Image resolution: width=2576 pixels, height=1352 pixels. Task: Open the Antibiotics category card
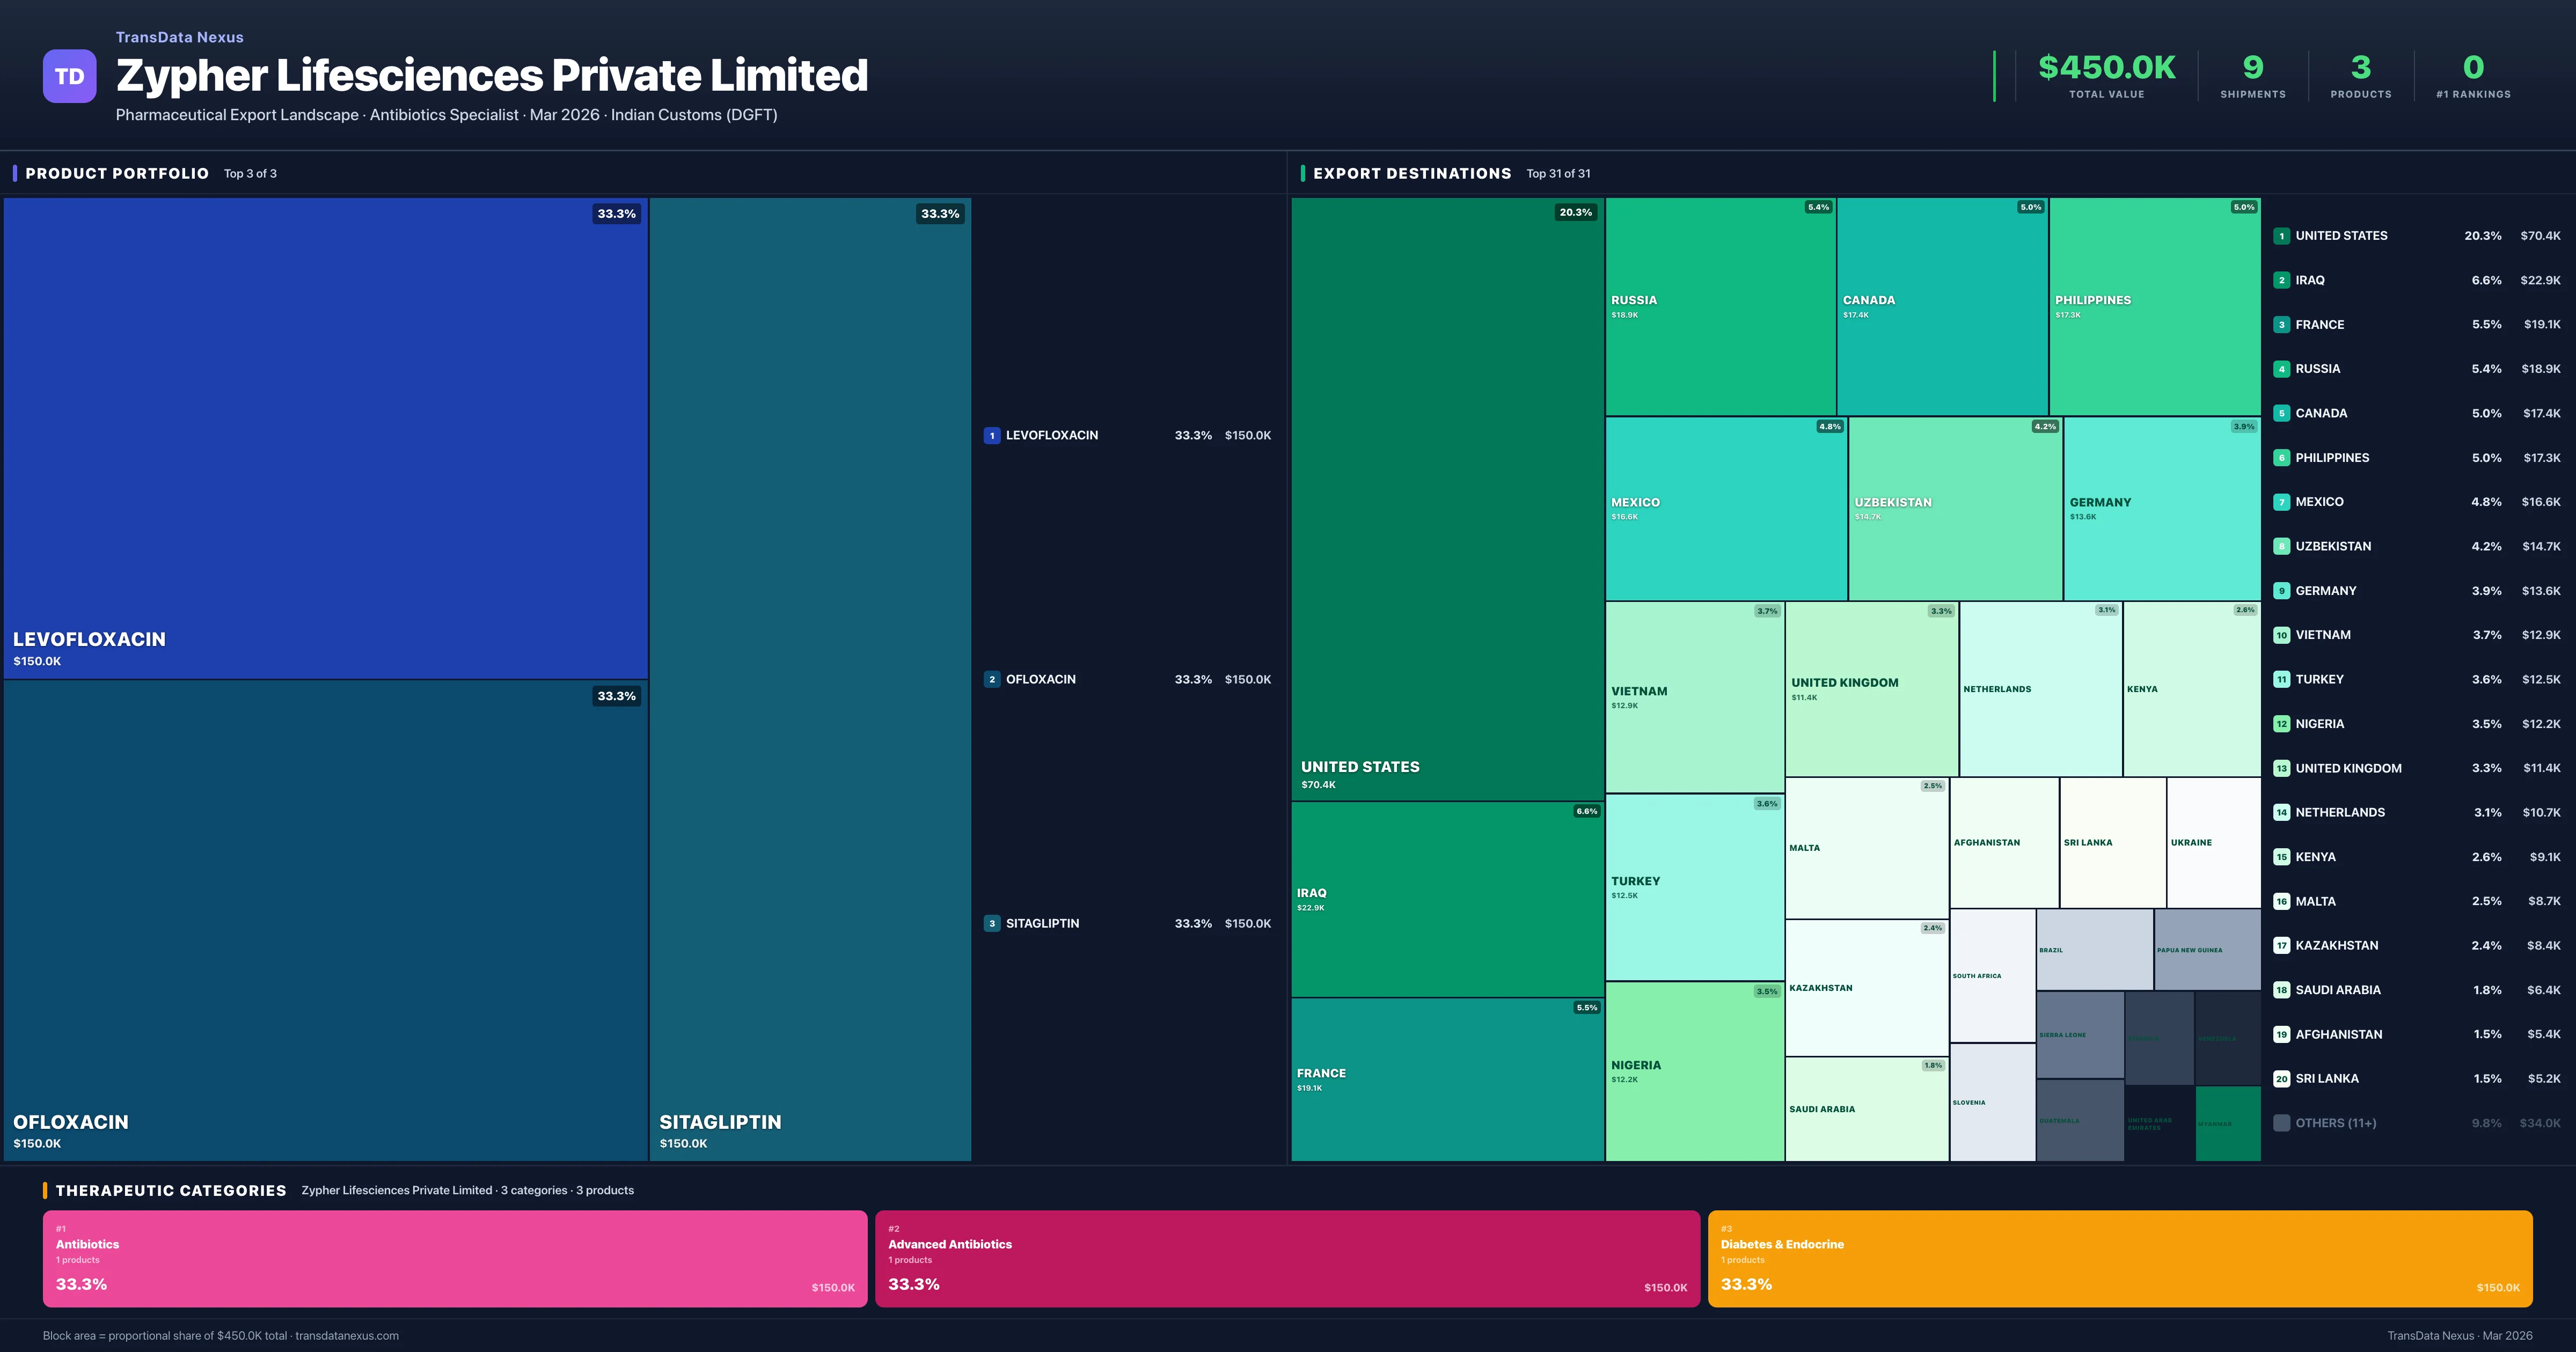pos(454,1258)
